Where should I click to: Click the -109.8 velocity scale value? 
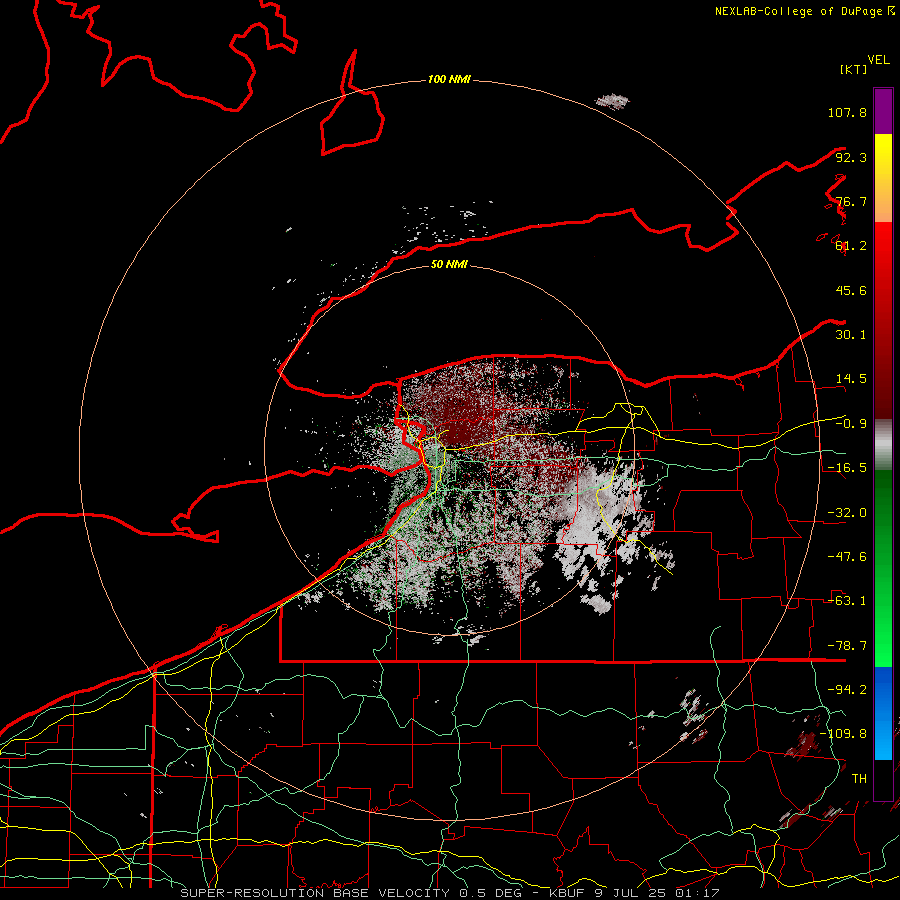point(844,734)
